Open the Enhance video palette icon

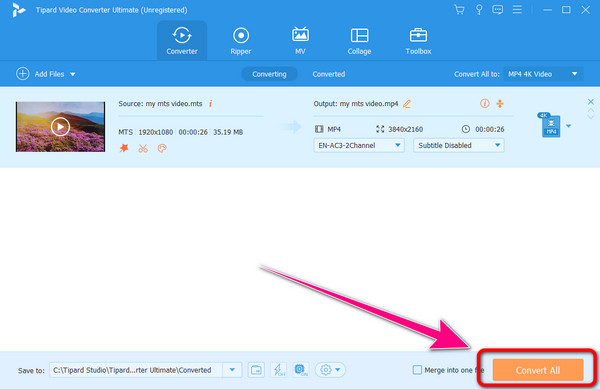tap(162, 148)
